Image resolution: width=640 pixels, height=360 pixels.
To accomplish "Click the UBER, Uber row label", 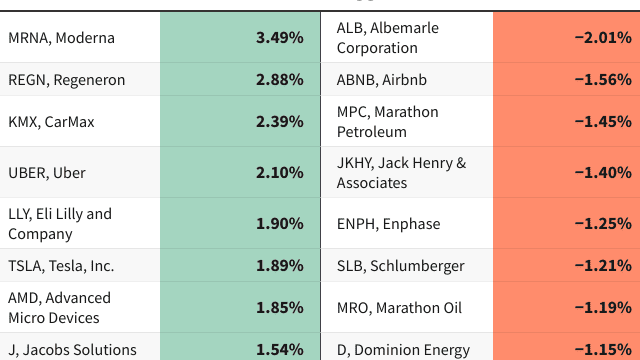I will coord(47,173).
